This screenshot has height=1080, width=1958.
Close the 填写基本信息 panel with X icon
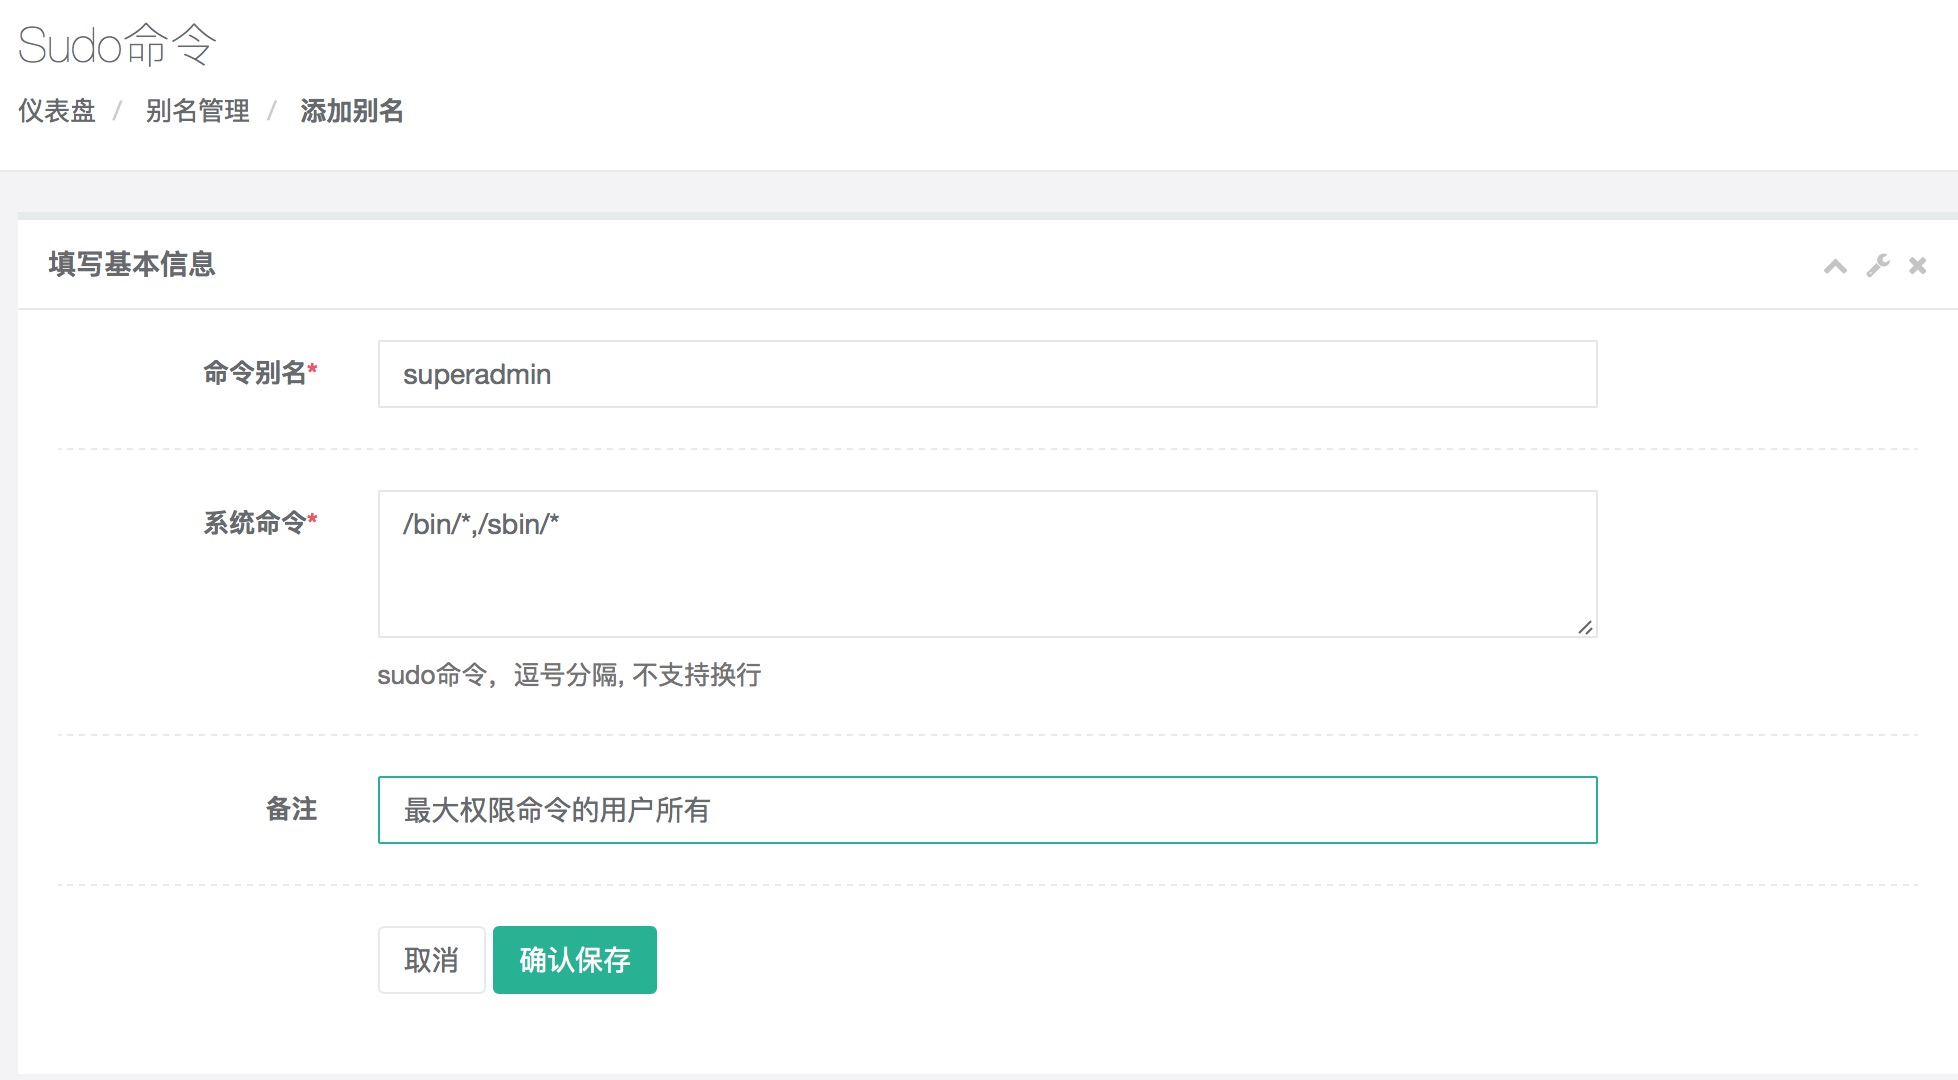(1917, 266)
